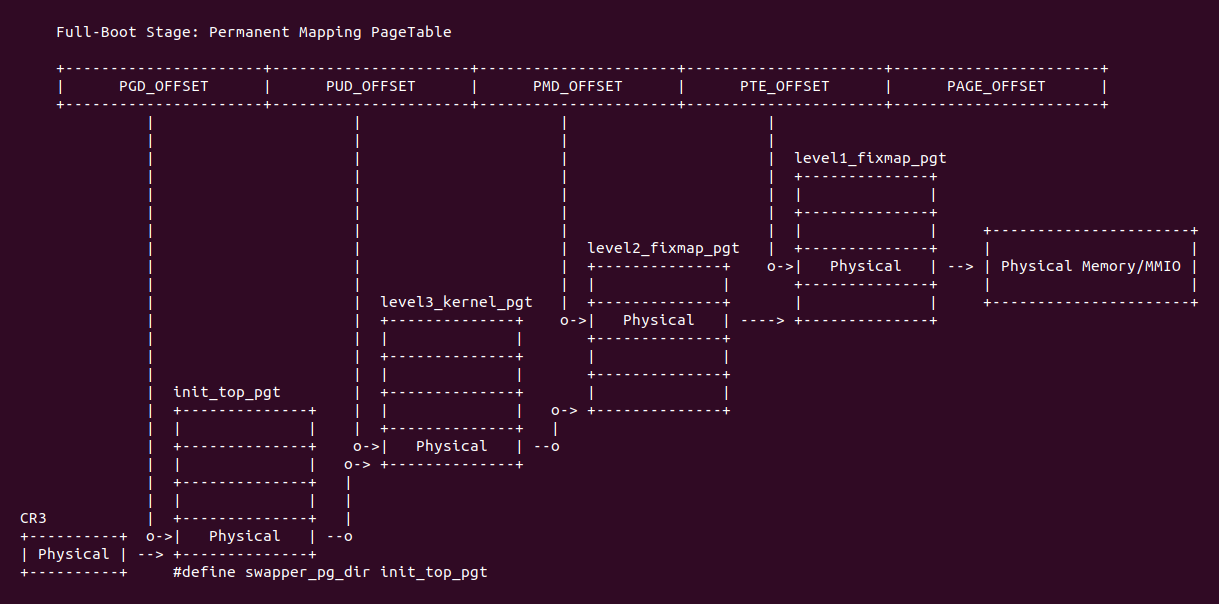Select the PUD_OFFSET header cell
This screenshot has height=604, width=1219.
coord(370,86)
